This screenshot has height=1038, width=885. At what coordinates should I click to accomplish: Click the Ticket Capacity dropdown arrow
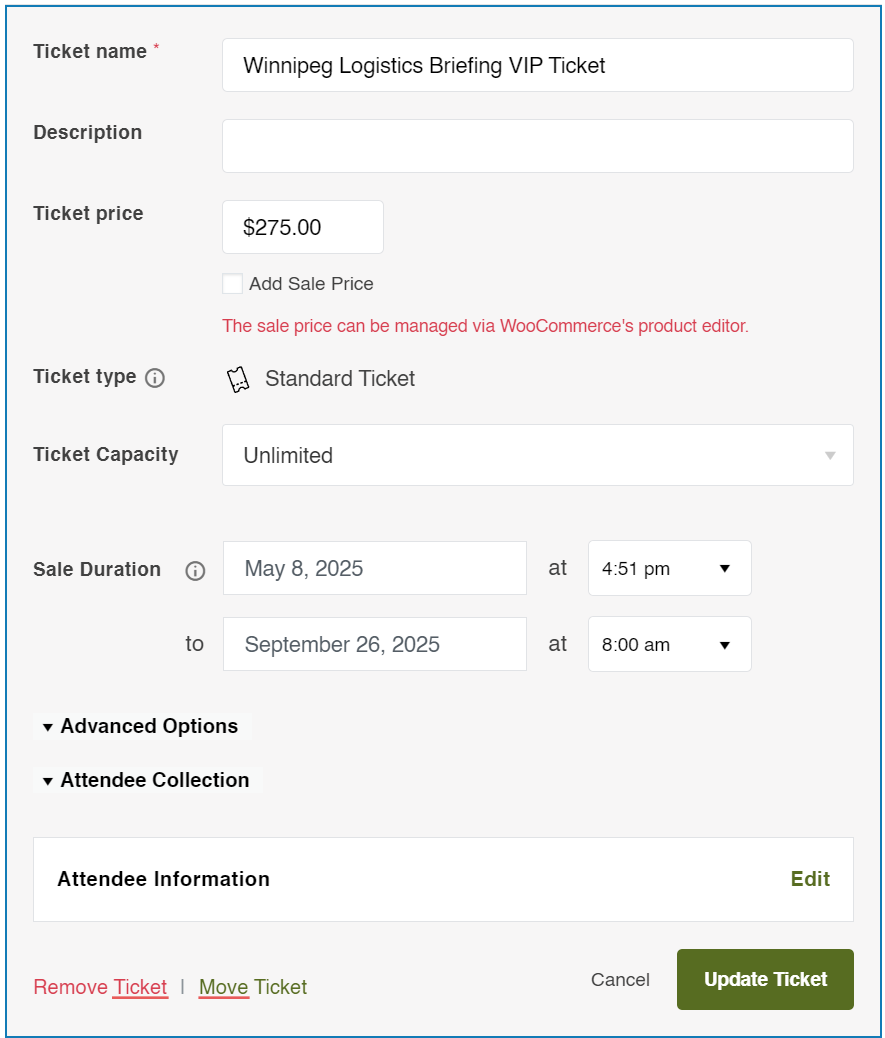(x=830, y=455)
